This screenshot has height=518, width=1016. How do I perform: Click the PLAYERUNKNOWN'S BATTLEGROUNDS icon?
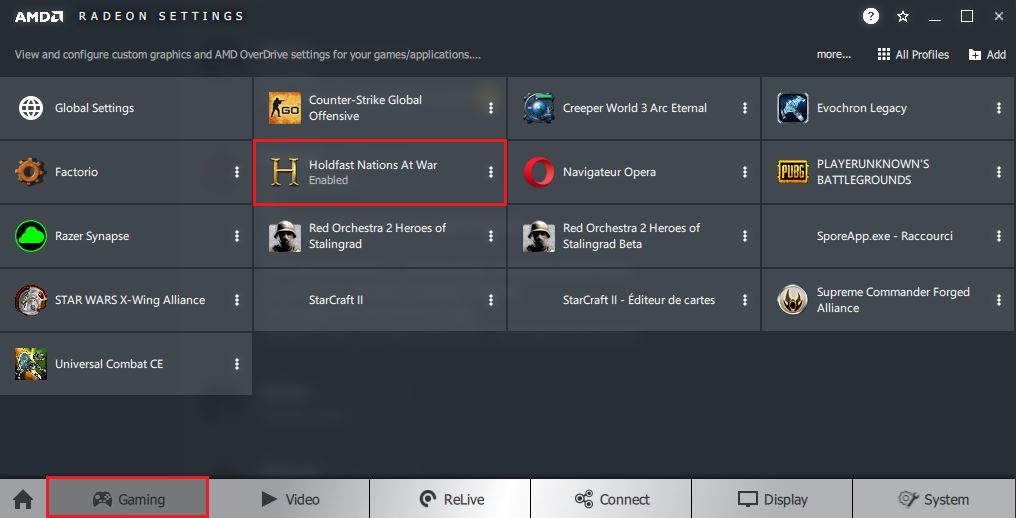(x=793, y=172)
